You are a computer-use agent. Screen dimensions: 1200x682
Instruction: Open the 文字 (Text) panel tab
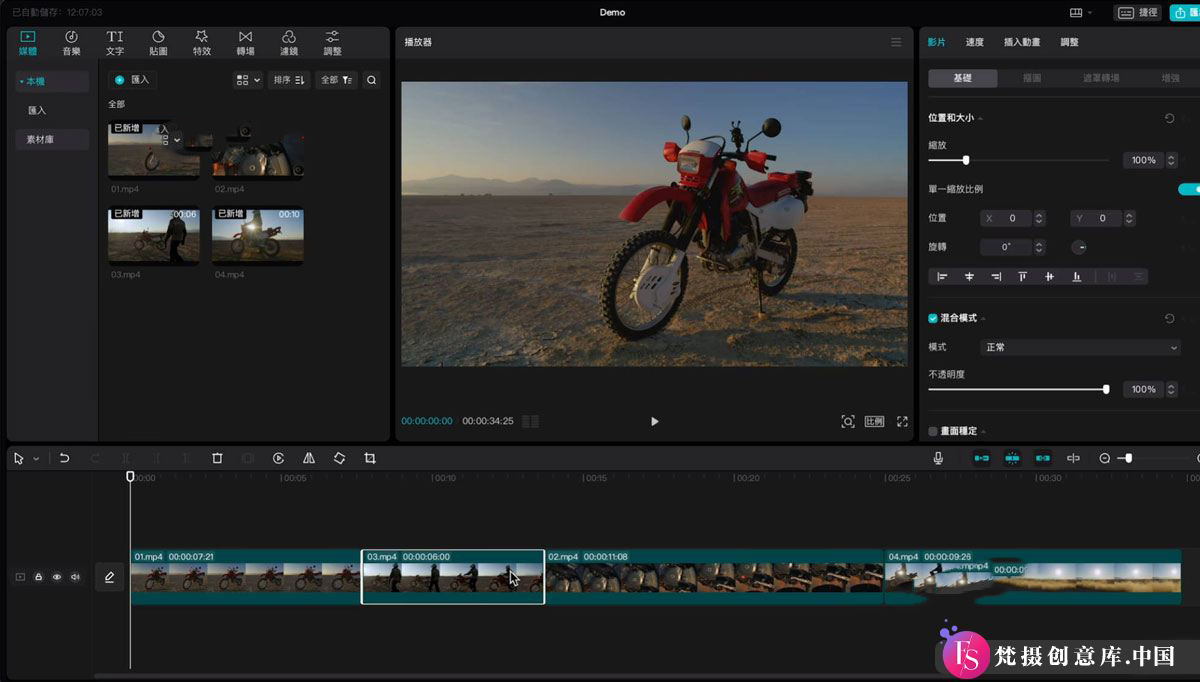[115, 43]
